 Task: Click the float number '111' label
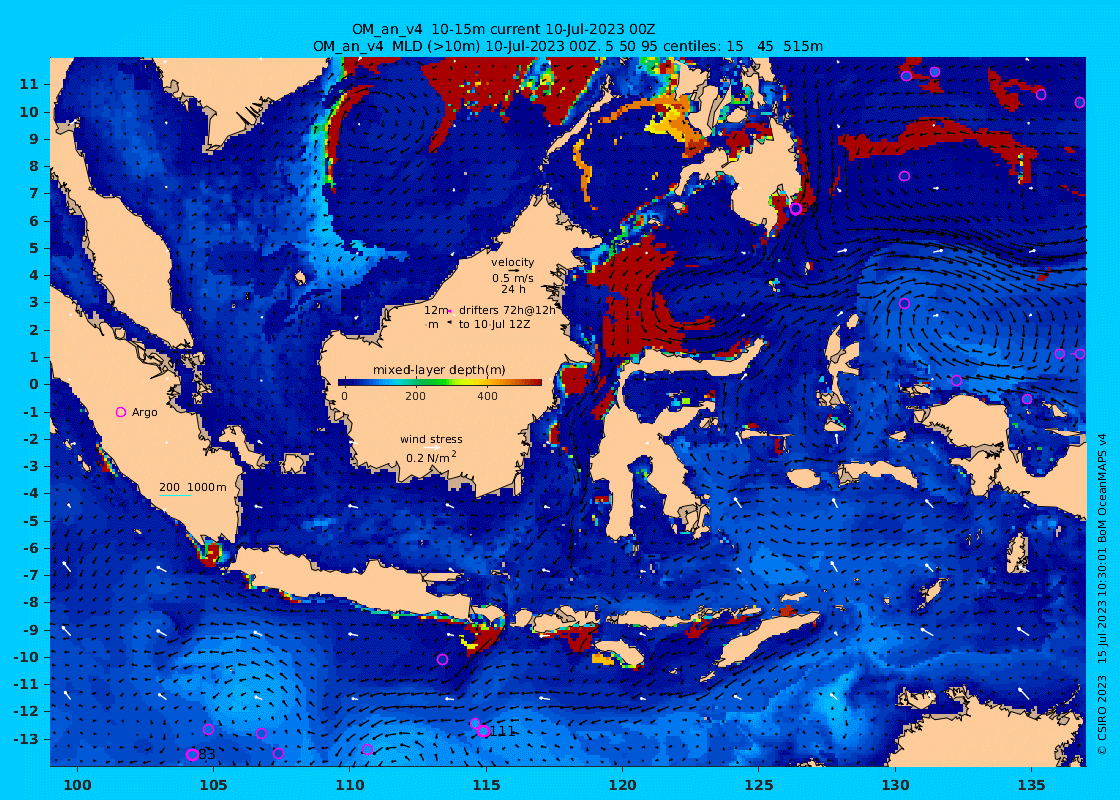(503, 731)
